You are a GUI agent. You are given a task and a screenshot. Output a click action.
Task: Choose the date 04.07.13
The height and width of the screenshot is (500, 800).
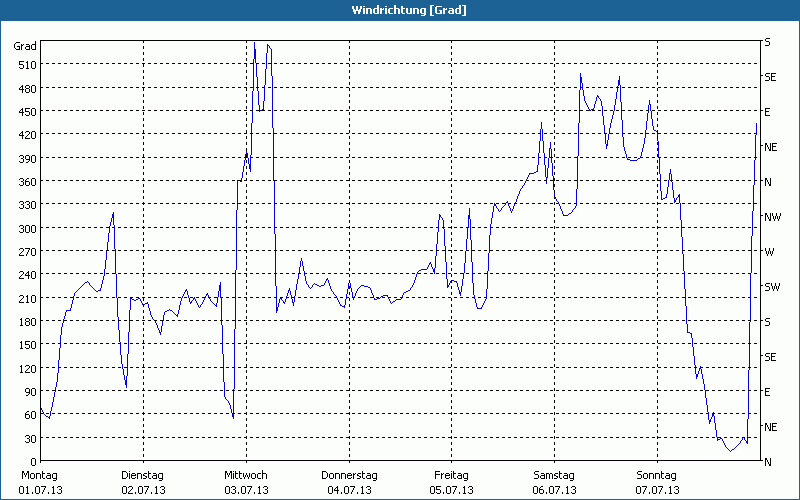pyautogui.click(x=349, y=490)
